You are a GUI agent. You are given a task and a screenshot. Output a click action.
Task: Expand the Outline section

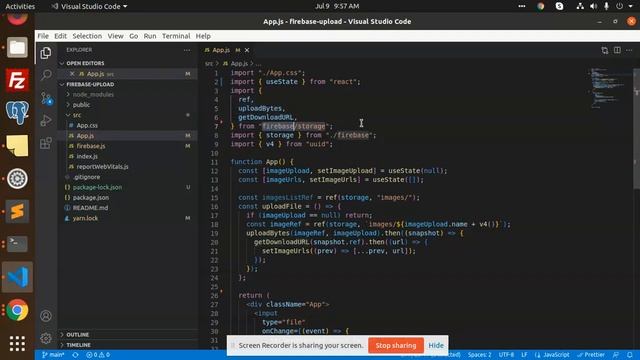[x=78, y=335]
